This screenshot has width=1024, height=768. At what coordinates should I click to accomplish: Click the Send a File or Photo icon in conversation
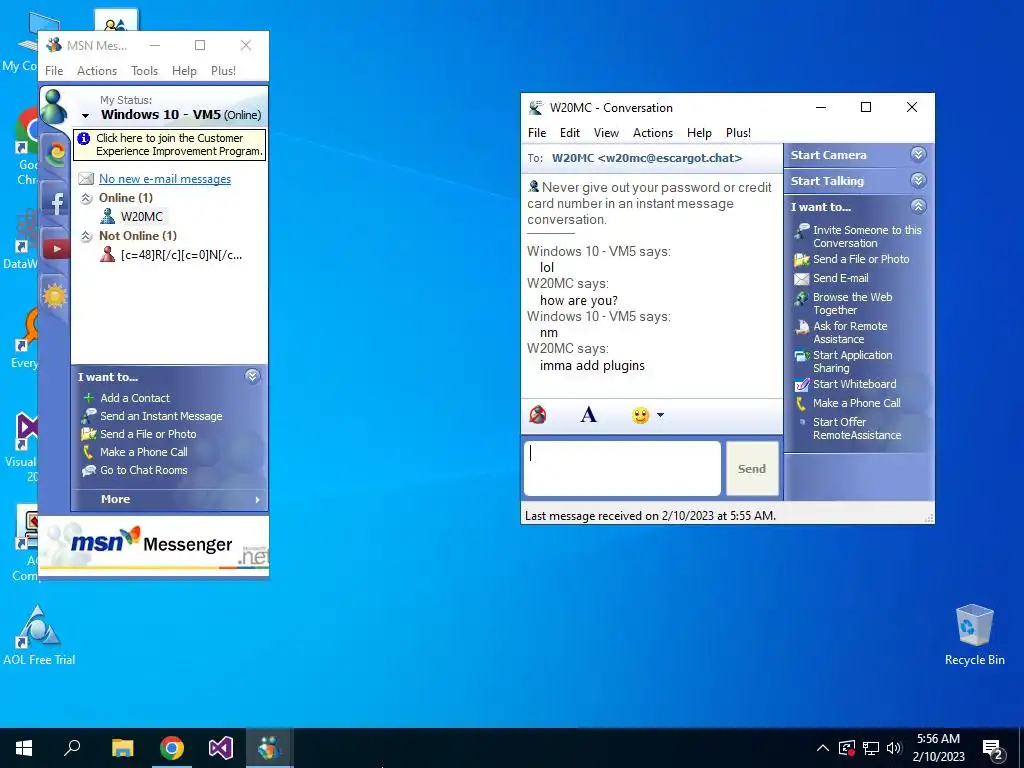coord(801,260)
